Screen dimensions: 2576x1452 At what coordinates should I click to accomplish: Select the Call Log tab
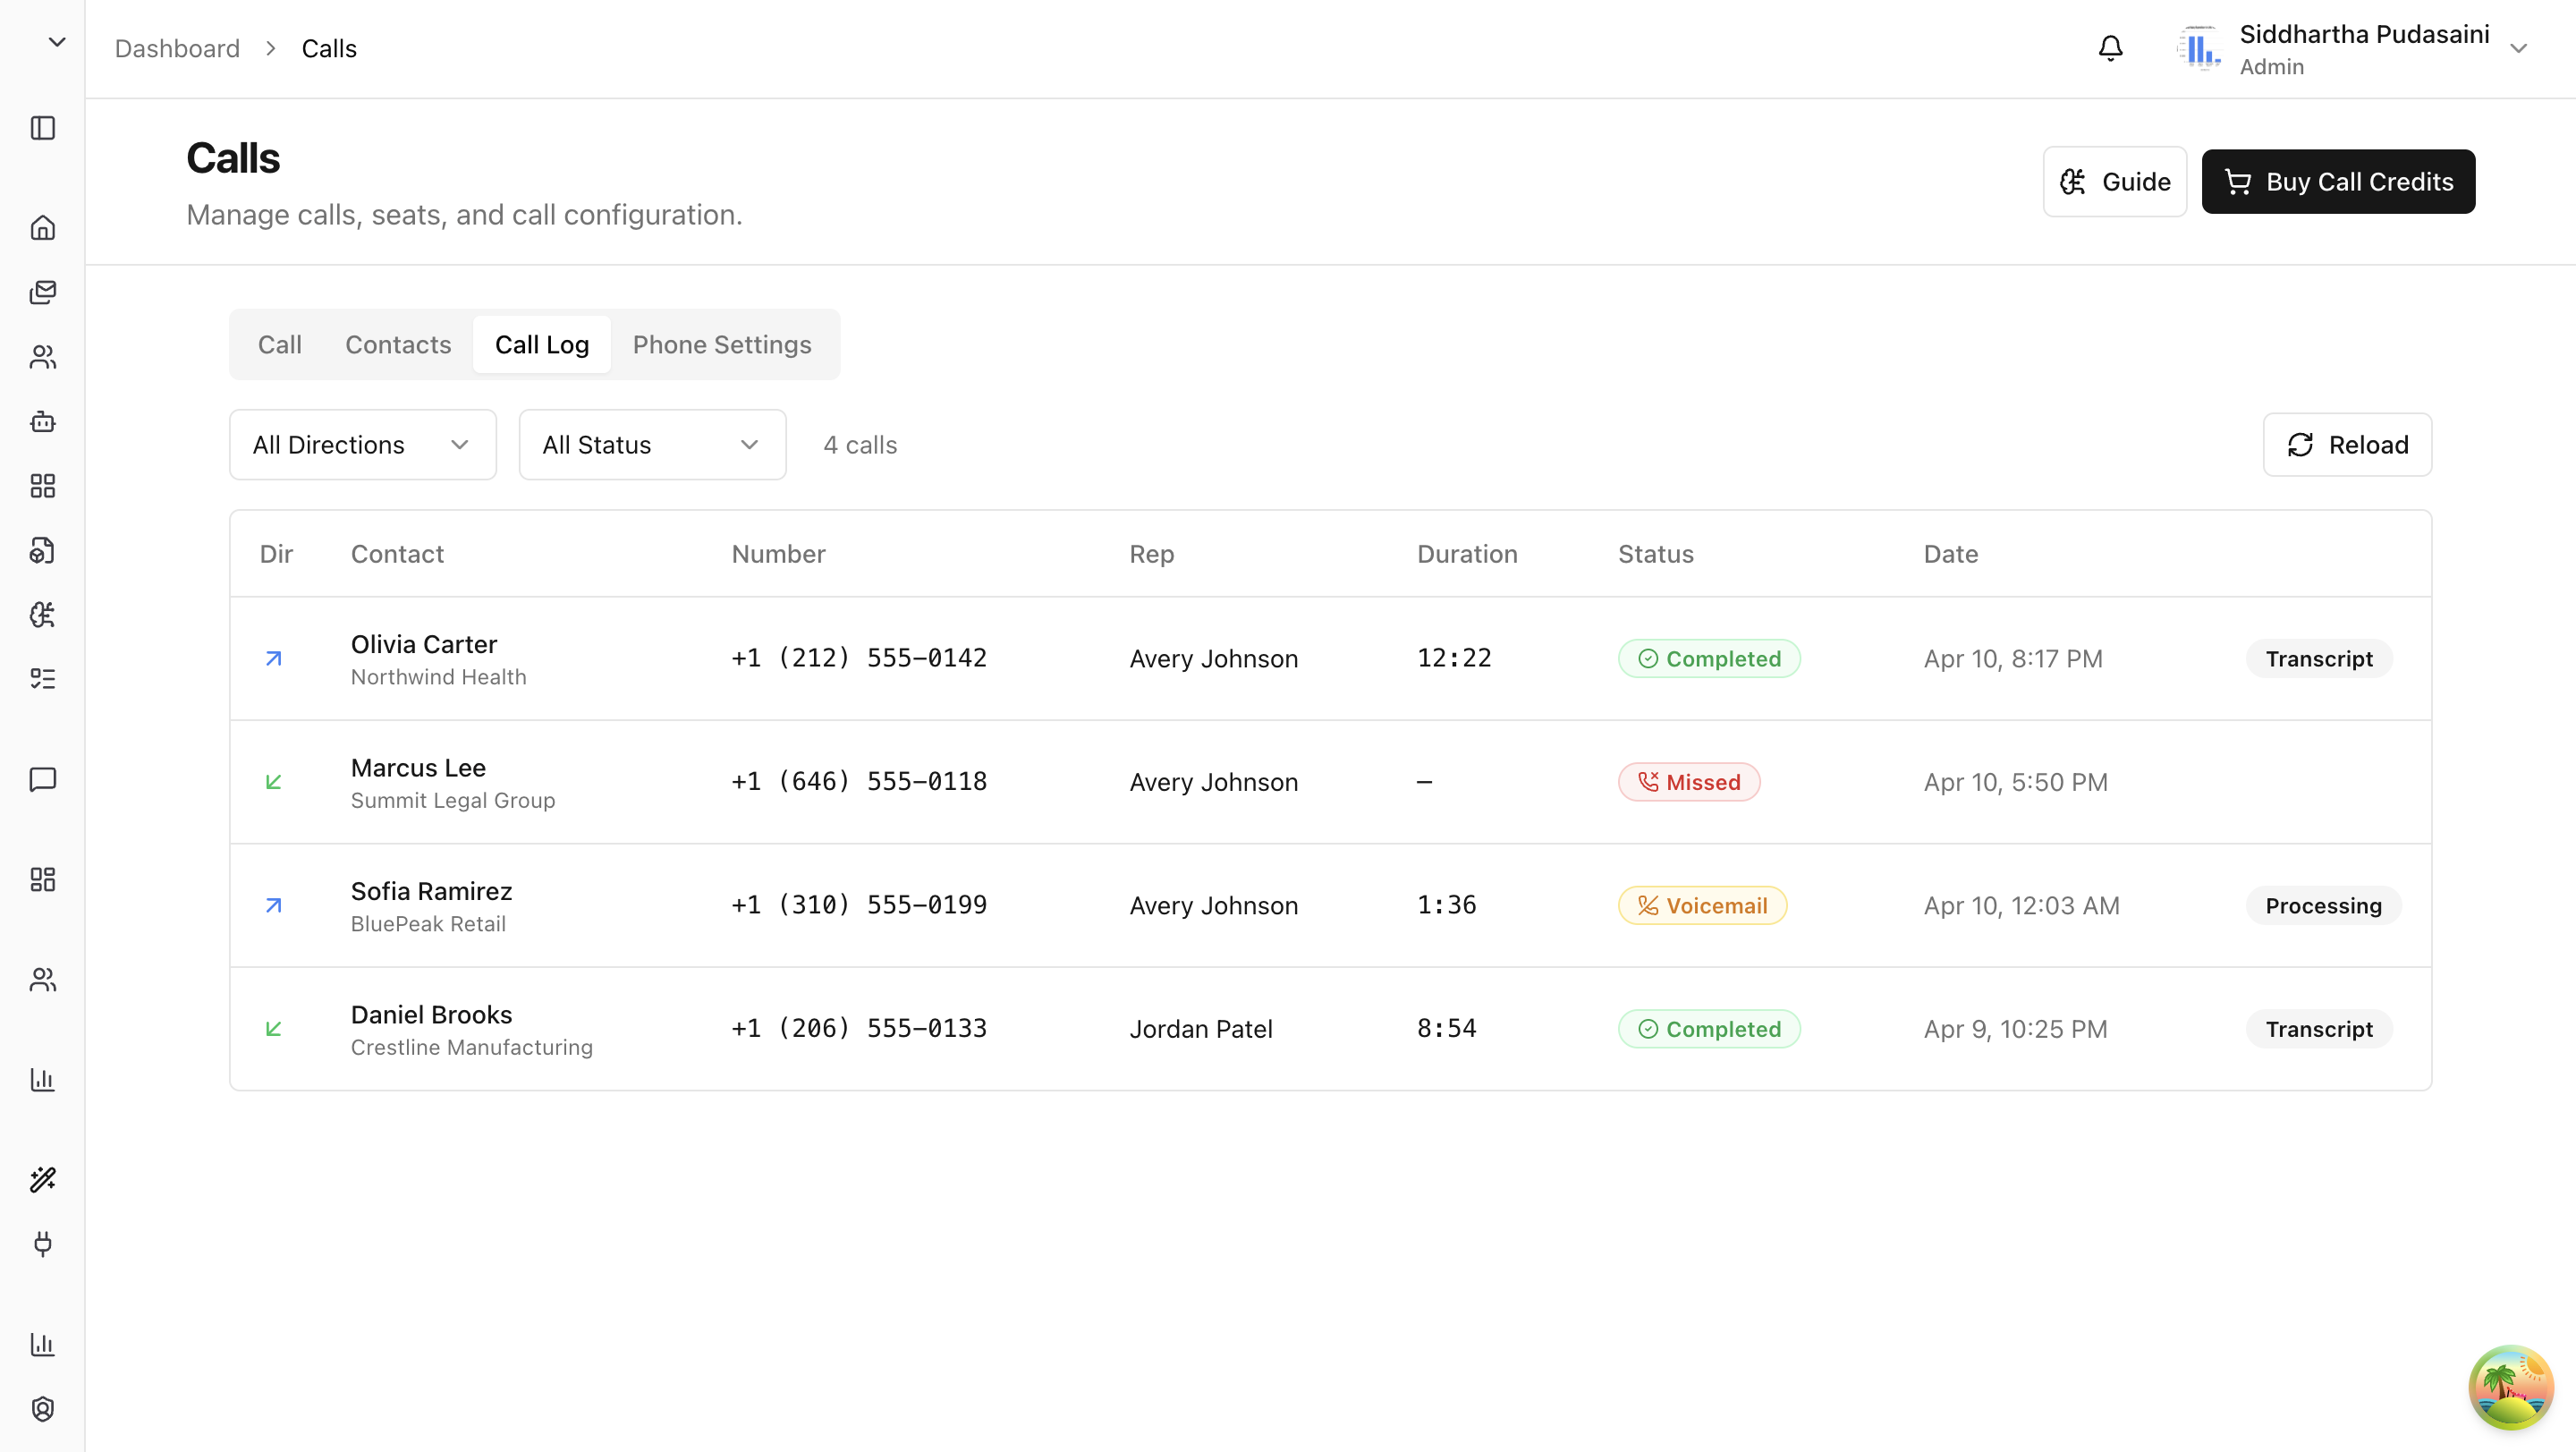(x=542, y=345)
